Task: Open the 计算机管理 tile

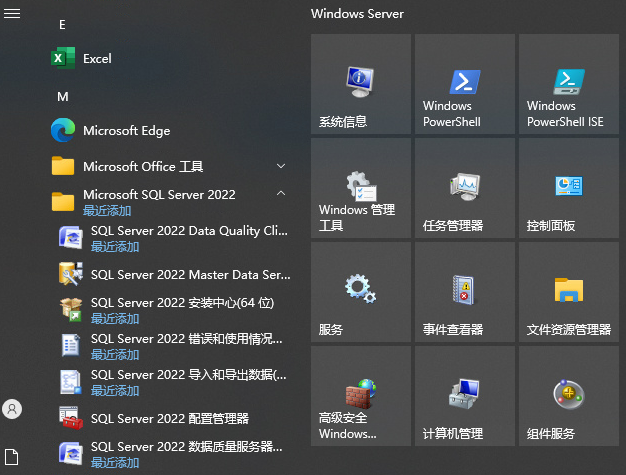Action: pos(465,396)
